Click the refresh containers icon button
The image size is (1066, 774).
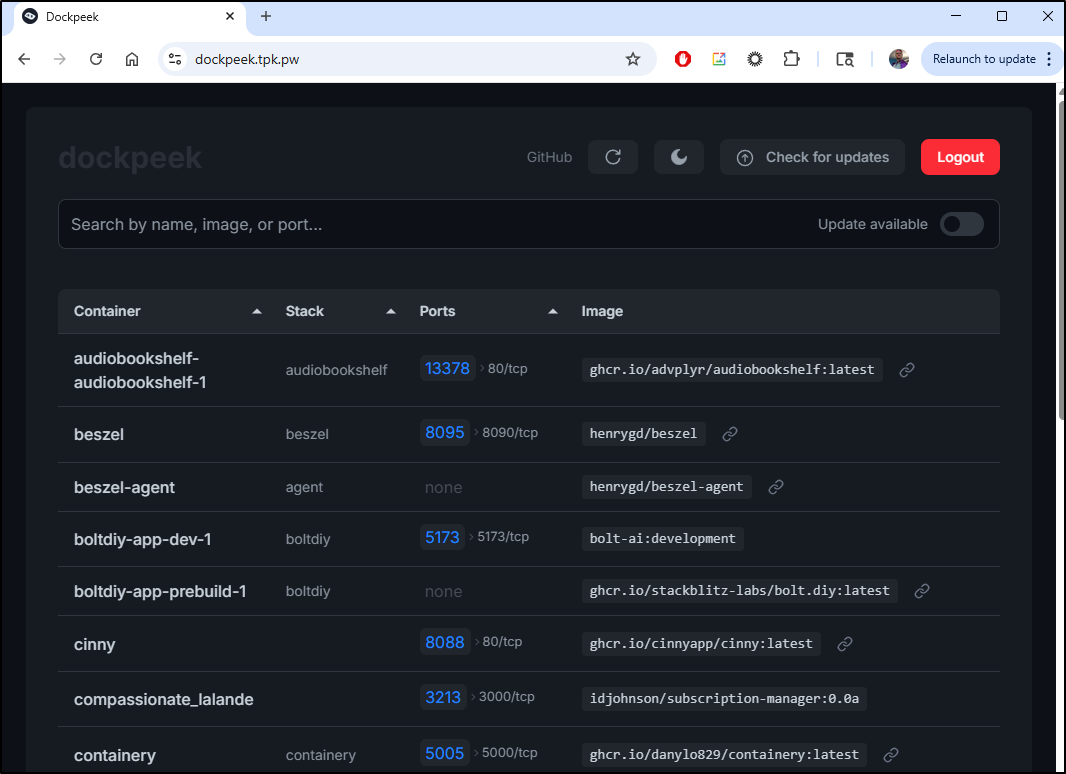tap(613, 157)
